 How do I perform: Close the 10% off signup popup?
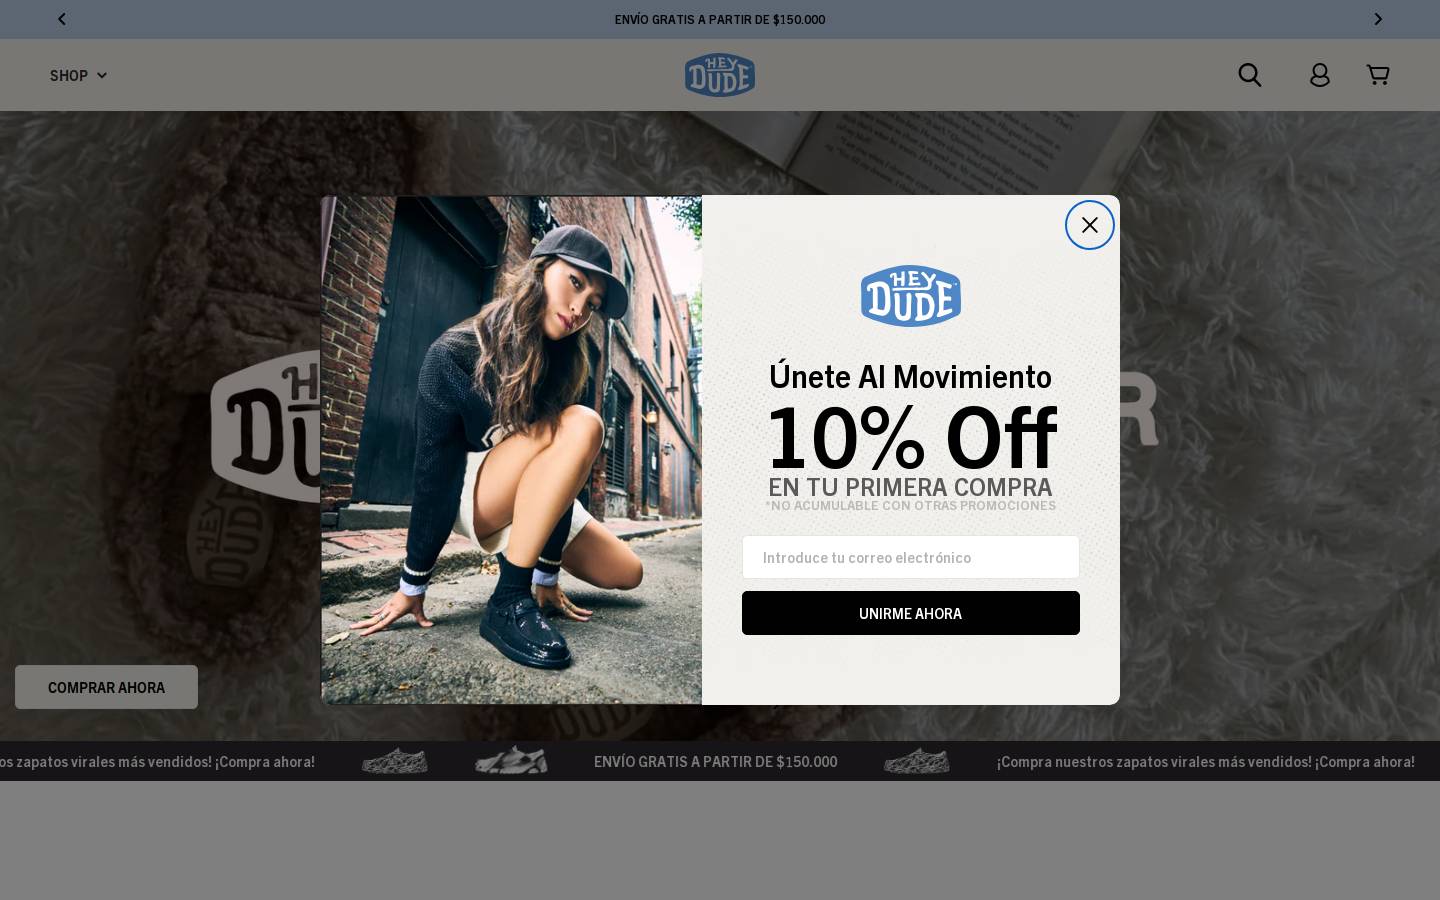coord(1090,225)
